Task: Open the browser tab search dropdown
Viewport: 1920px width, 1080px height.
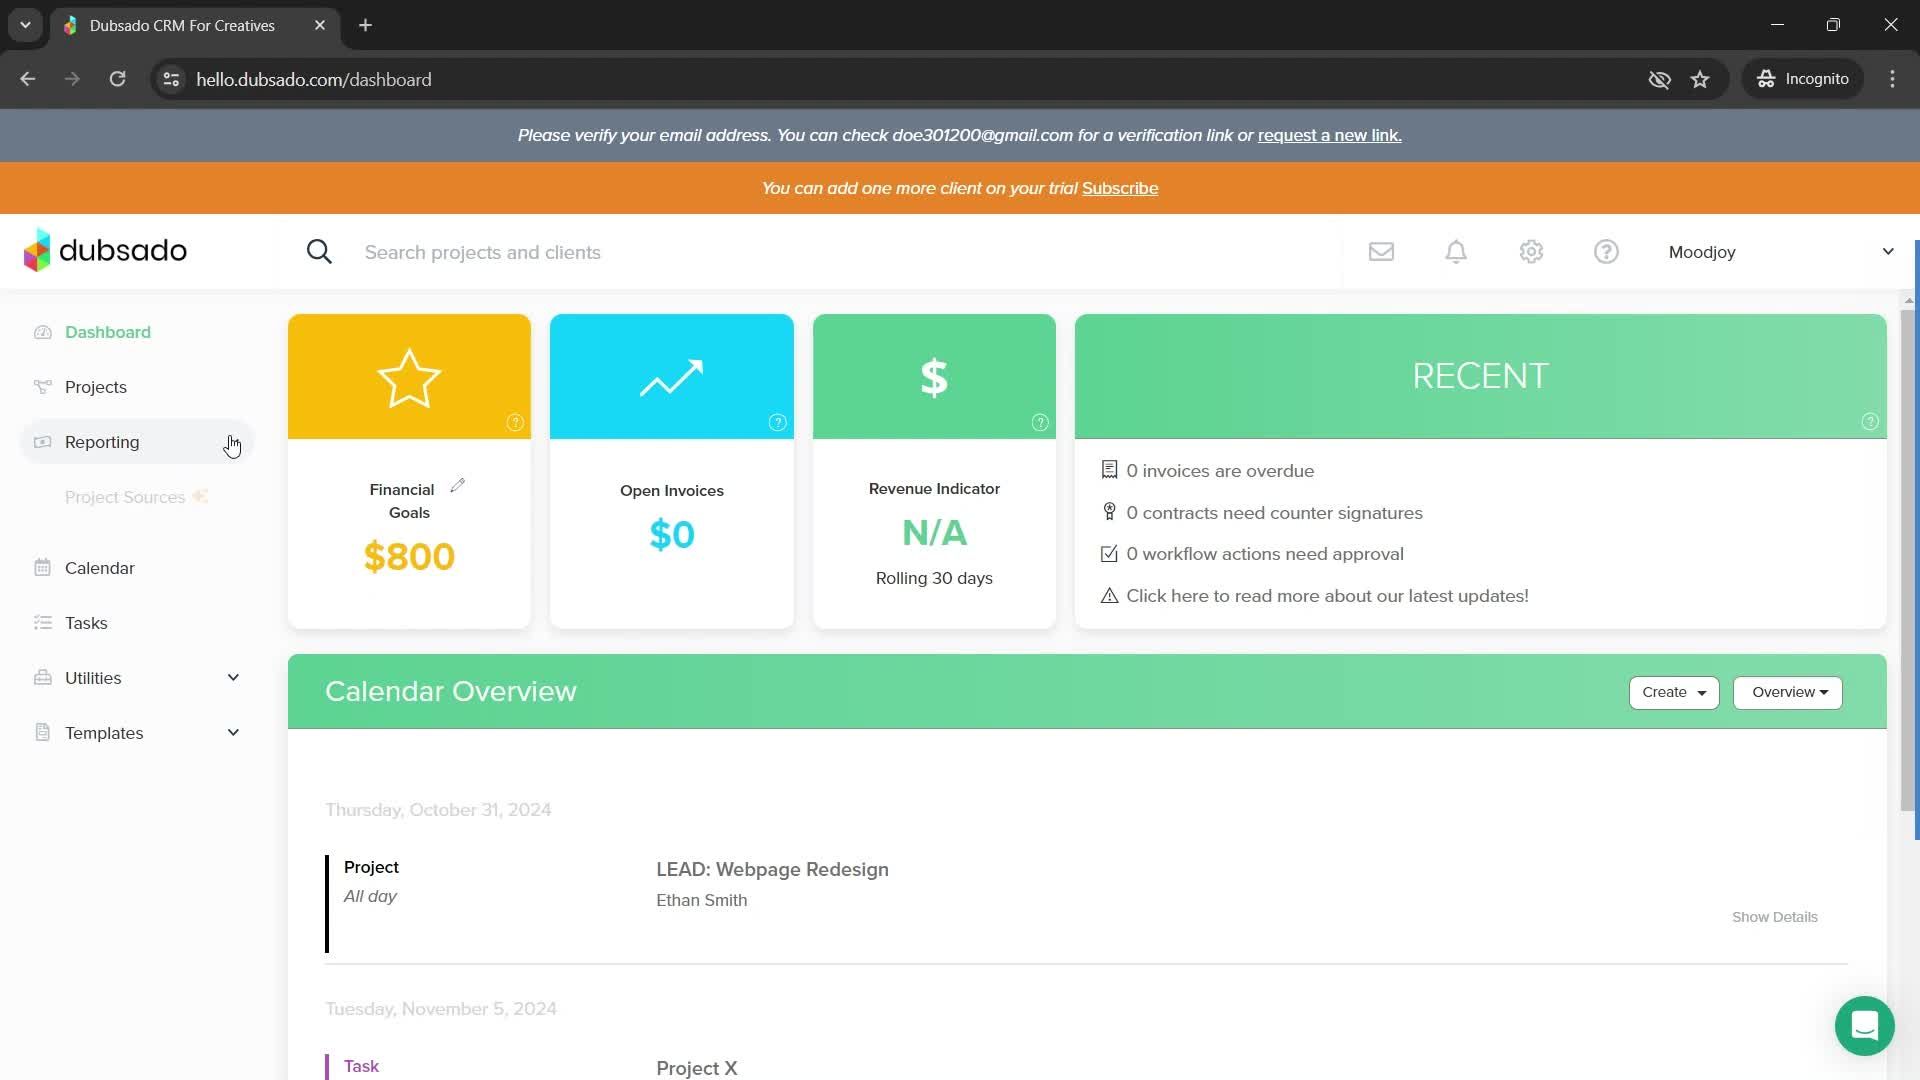Action: click(25, 25)
